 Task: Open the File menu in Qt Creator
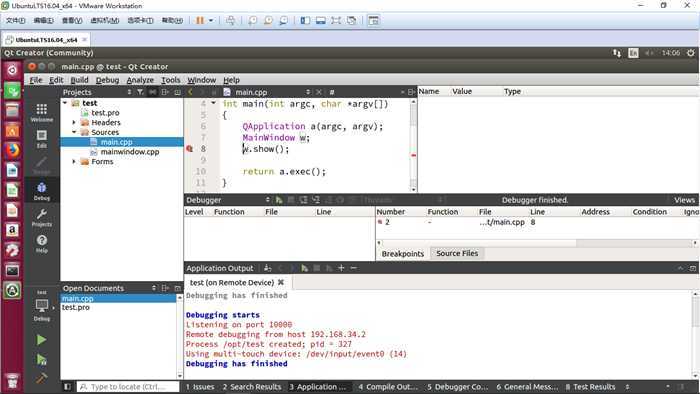36,80
